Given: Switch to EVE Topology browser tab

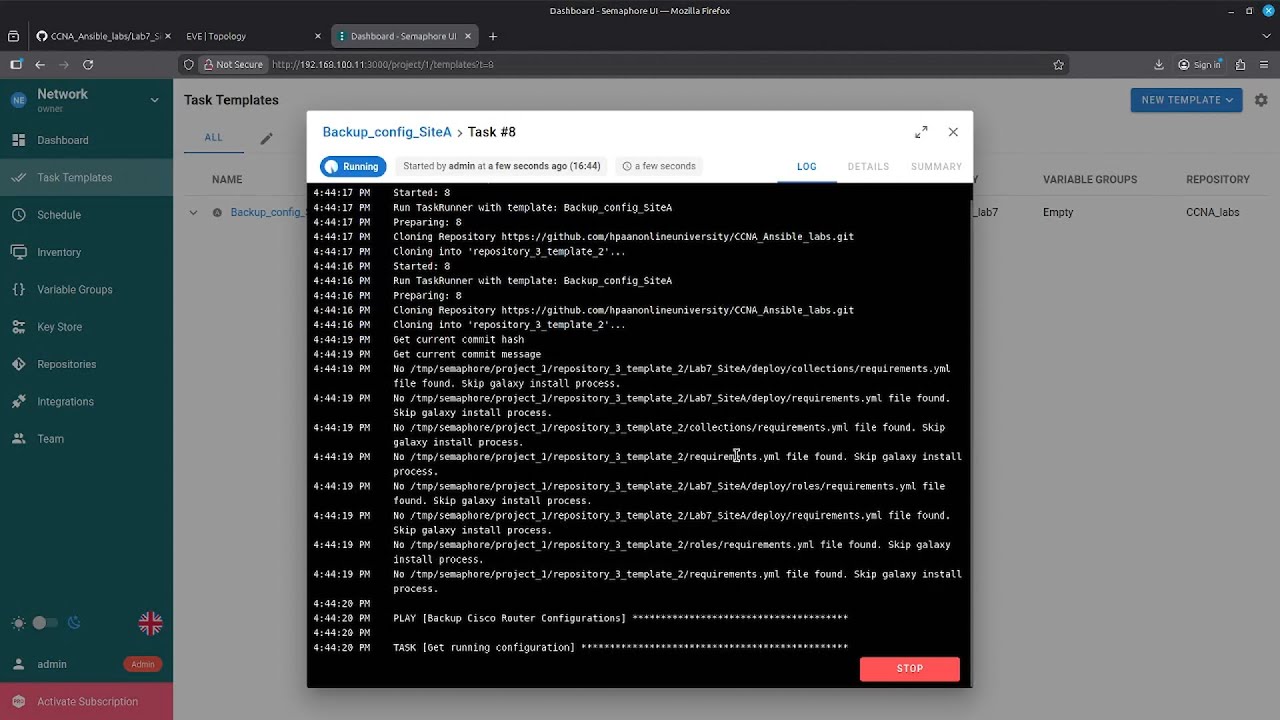Looking at the screenshot, I should 252,36.
